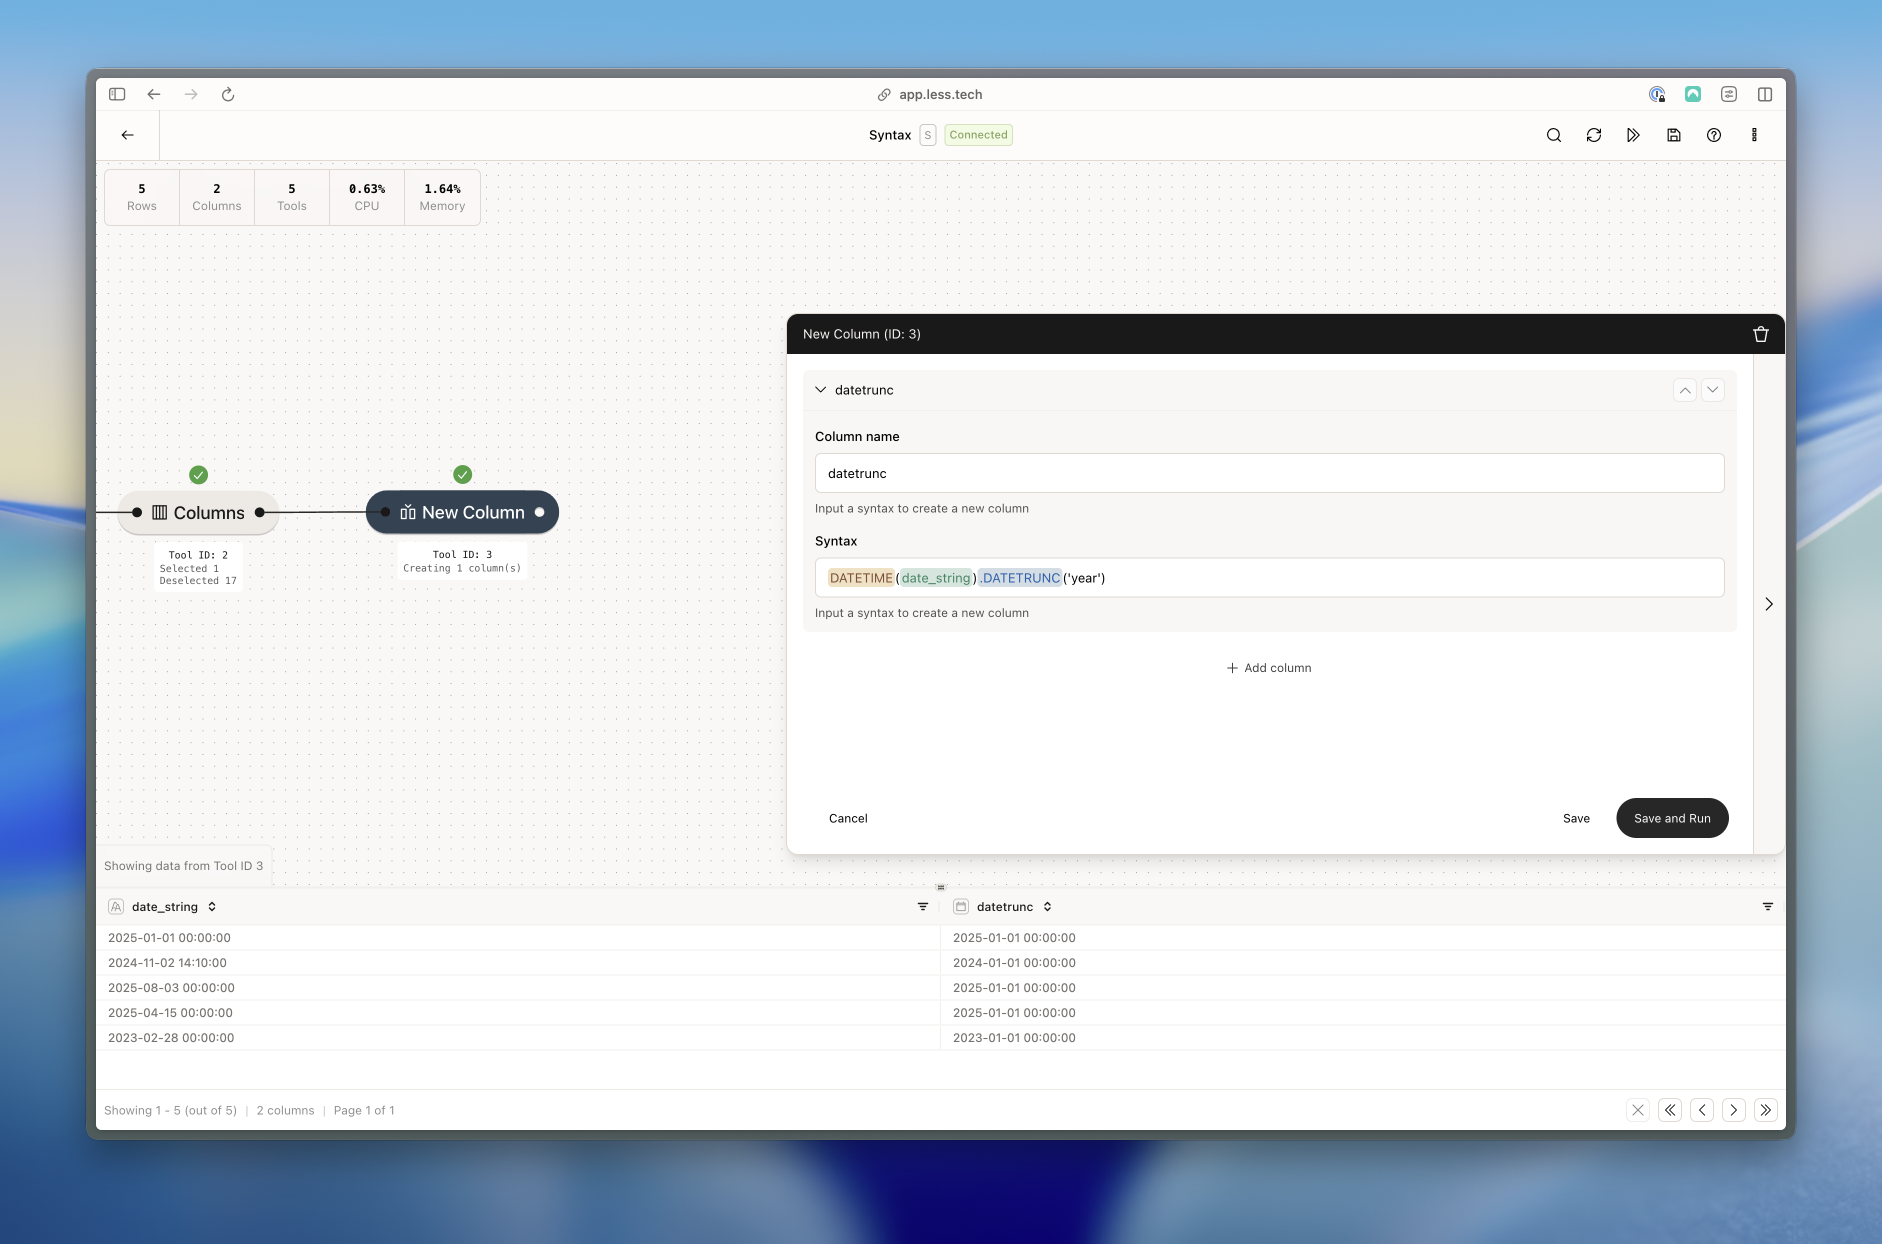The width and height of the screenshot is (1882, 1244).
Task: Go to previous results page
Action: tap(1702, 1110)
